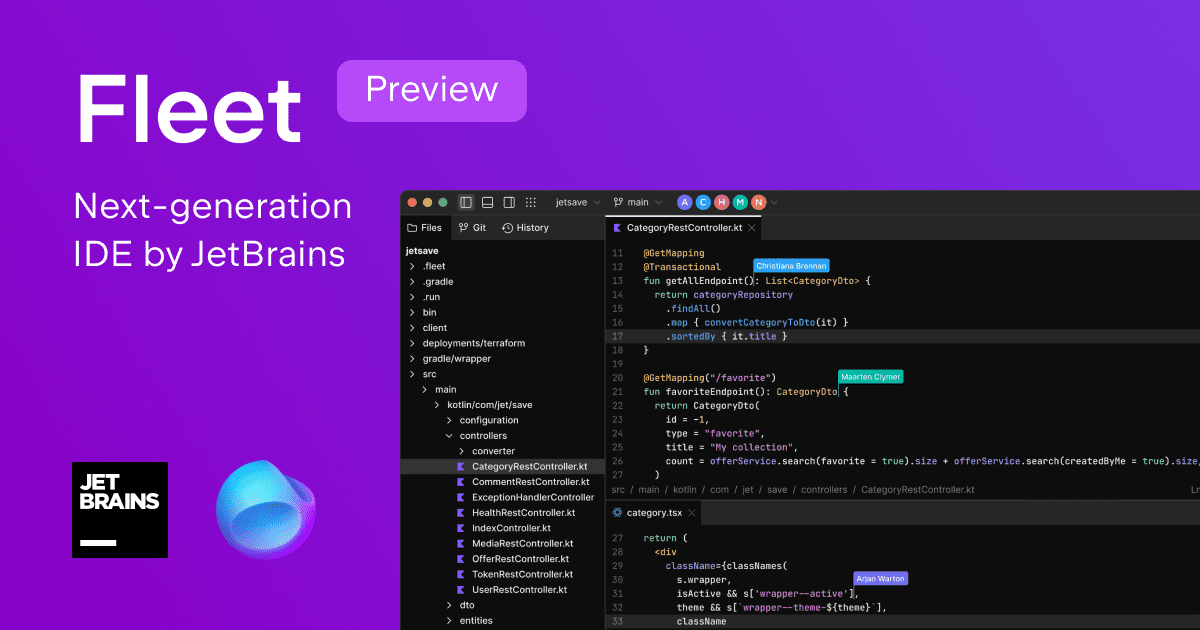Switch to the Git tab
Image resolution: width=1200 pixels, height=630 pixels.
coord(472,228)
